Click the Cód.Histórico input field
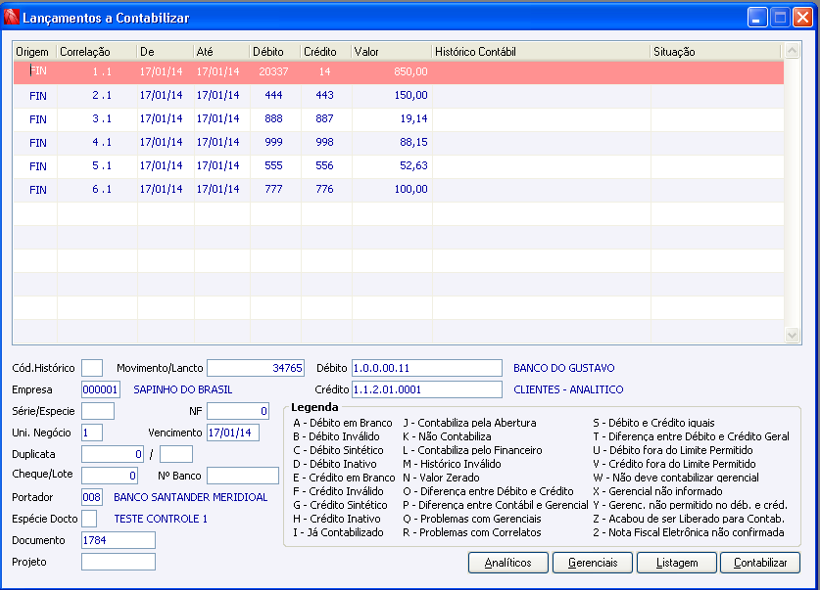The height and width of the screenshot is (590, 820). click(x=92, y=368)
